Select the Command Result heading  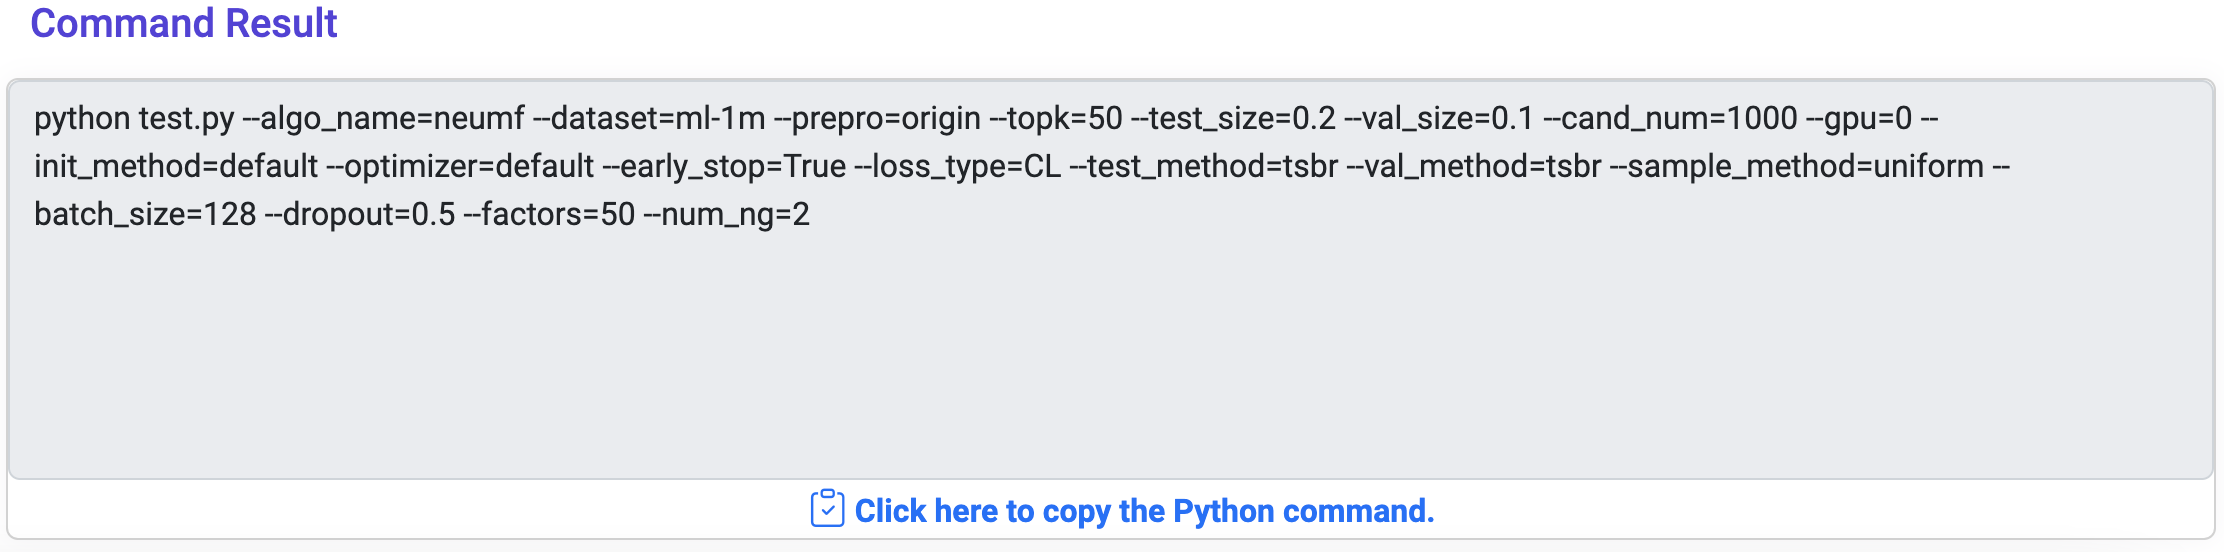(184, 23)
